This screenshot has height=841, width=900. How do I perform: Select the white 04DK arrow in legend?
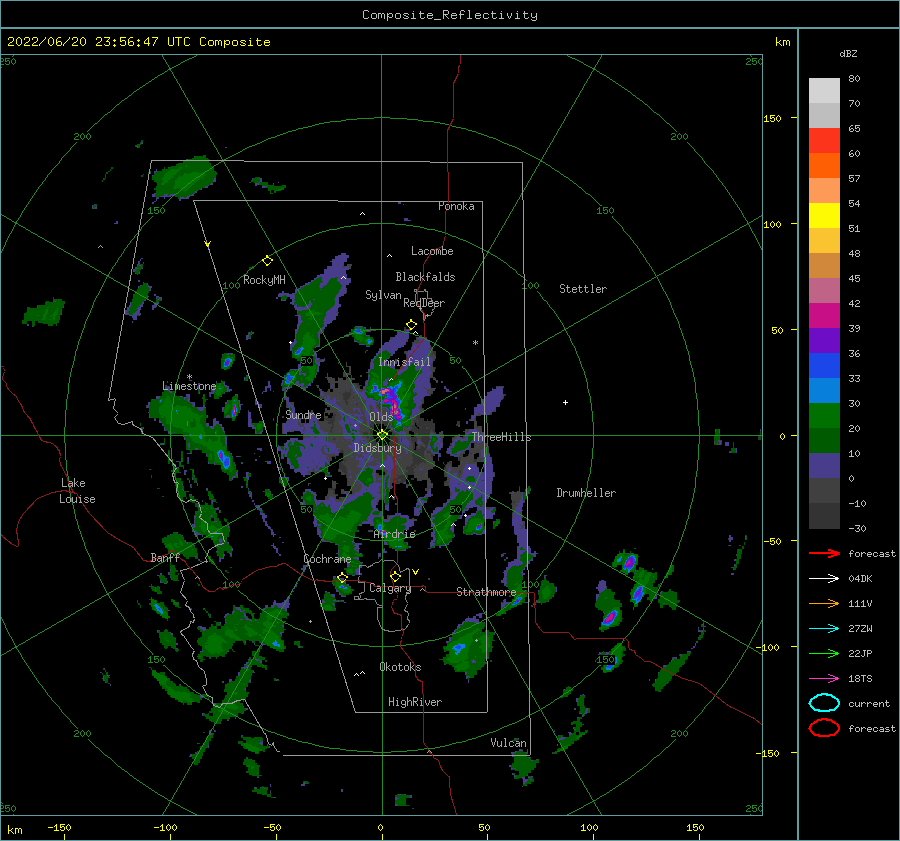click(824, 578)
